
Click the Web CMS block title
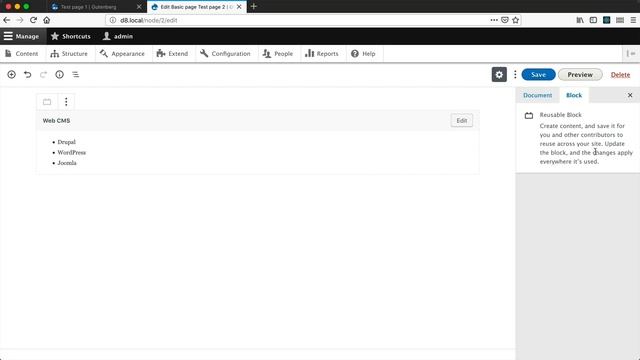(56, 121)
